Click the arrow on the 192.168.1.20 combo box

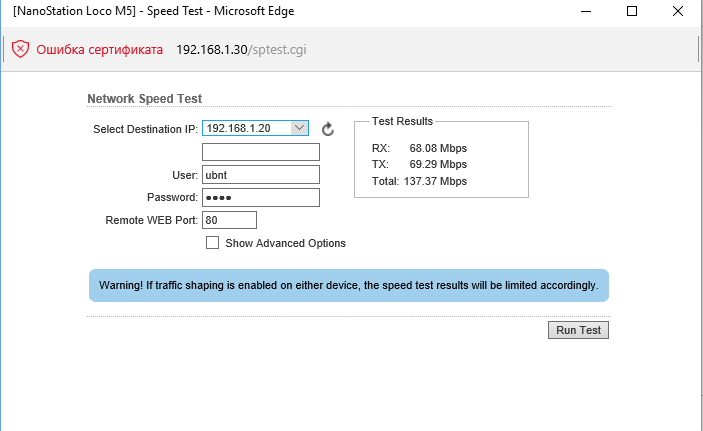click(299, 128)
